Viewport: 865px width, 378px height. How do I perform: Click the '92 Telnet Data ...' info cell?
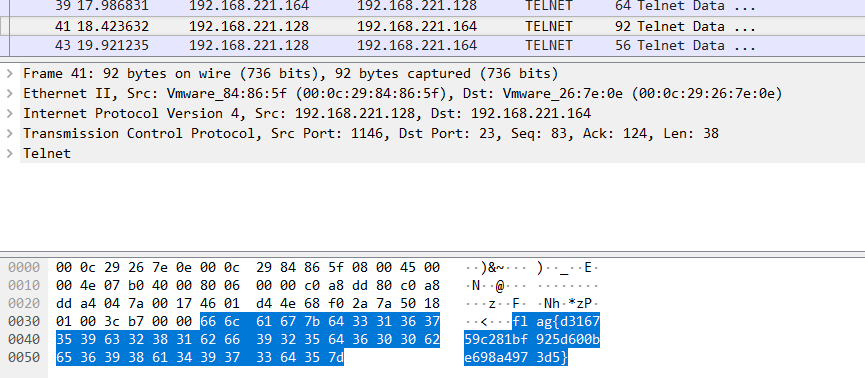[x=685, y=26]
